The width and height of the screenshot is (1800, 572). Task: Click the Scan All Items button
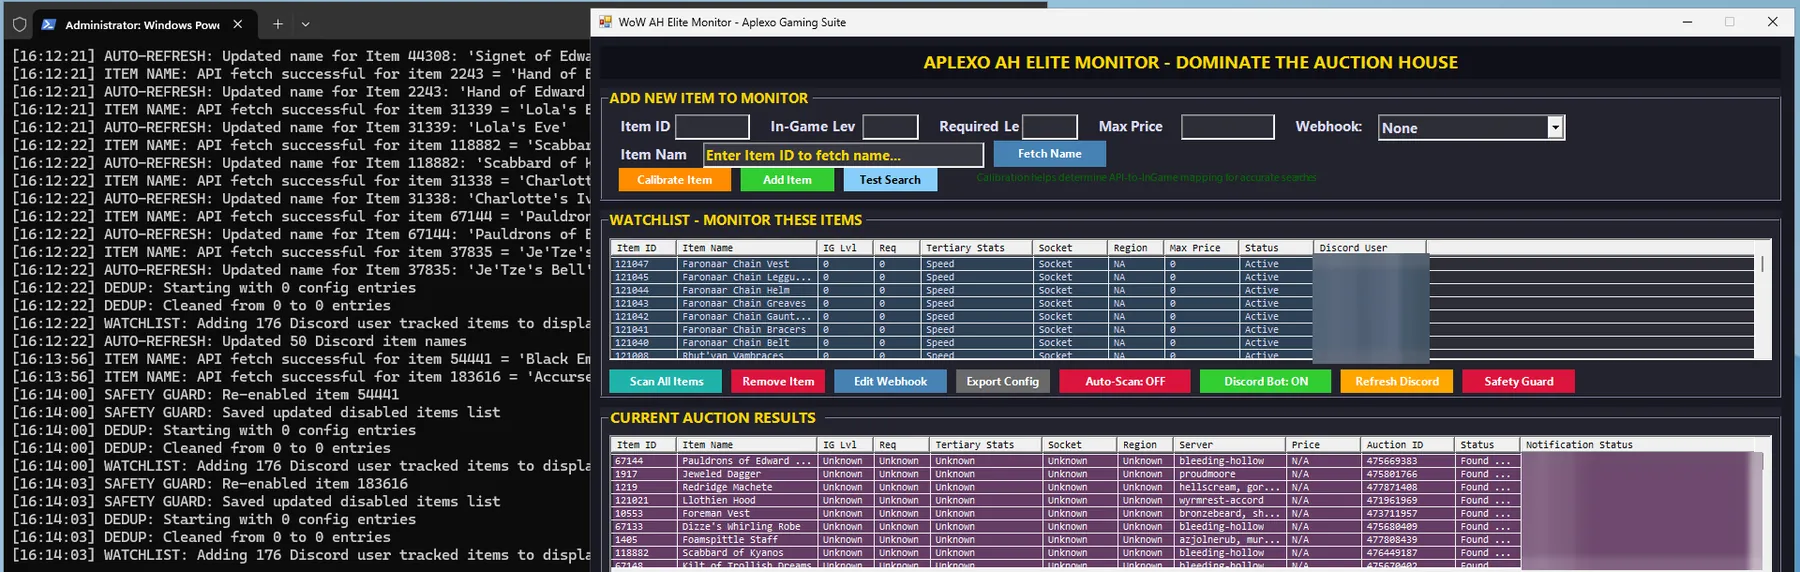pyautogui.click(x=666, y=381)
